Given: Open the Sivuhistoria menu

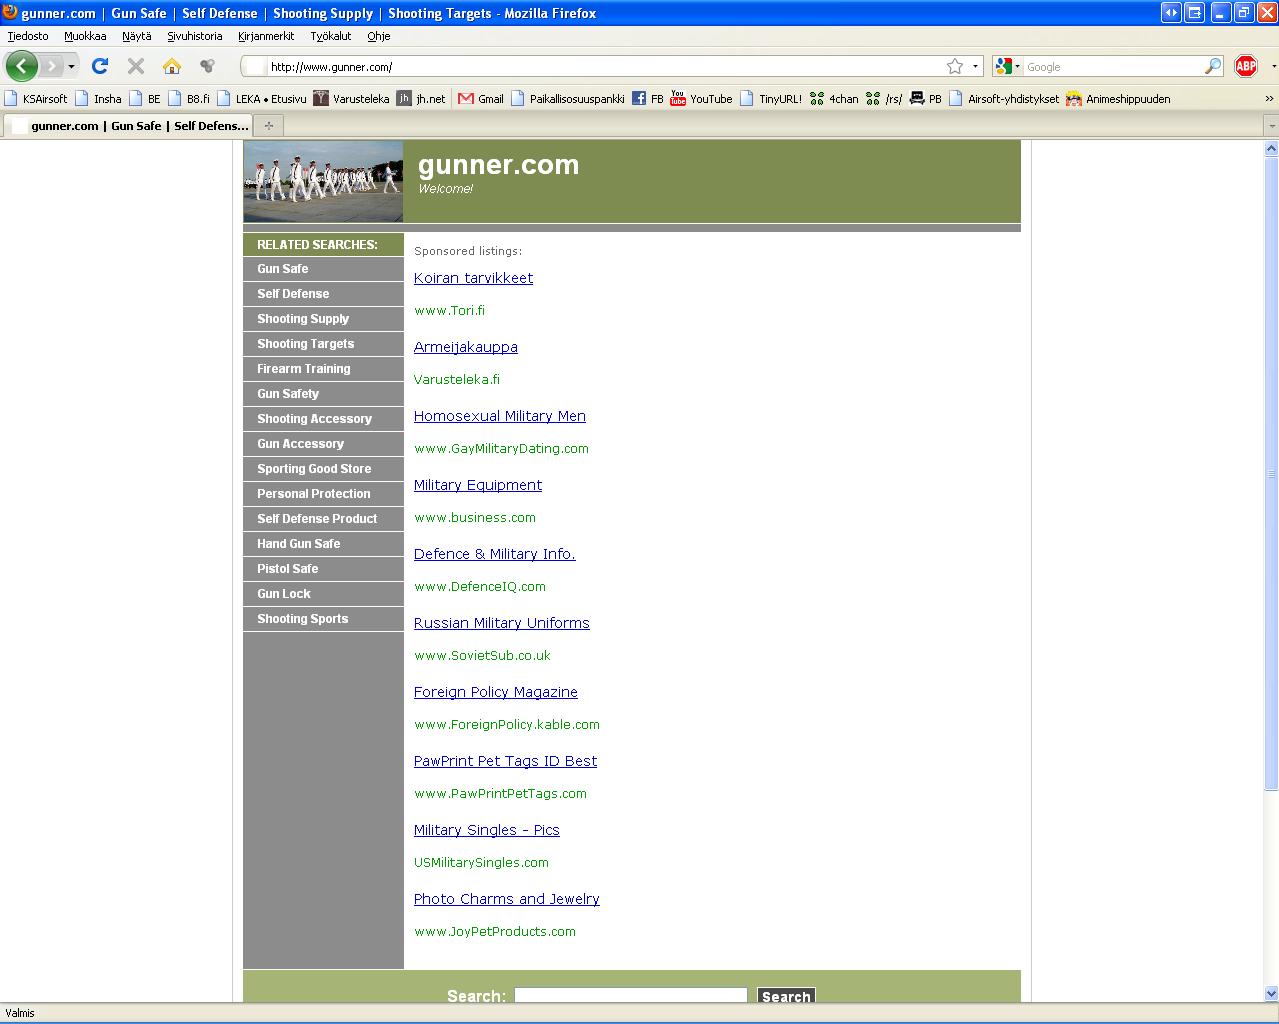Looking at the screenshot, I should click(195, 36).
